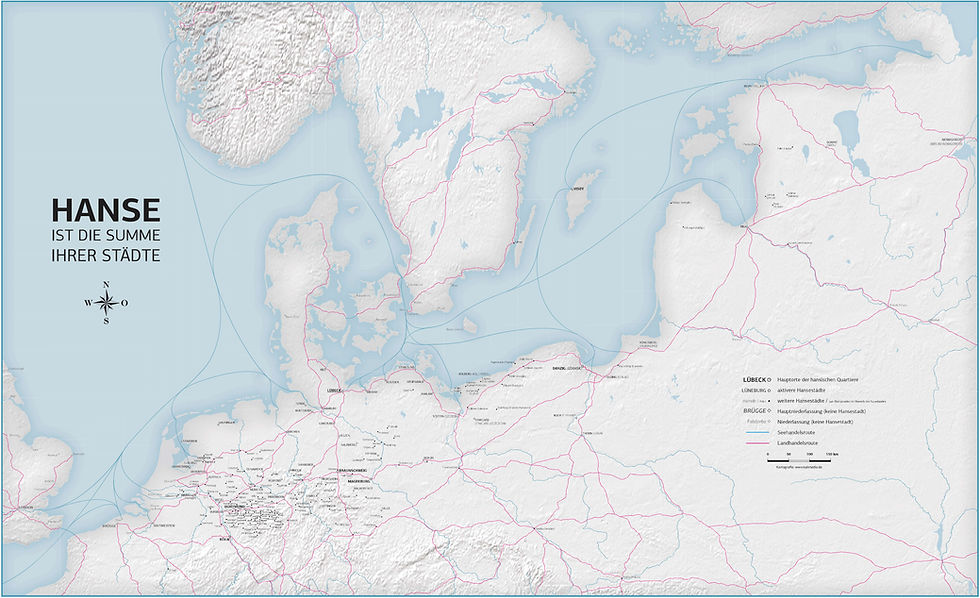Click the compass rose star symbol
The image size is (980, 598).
(107, 304)
